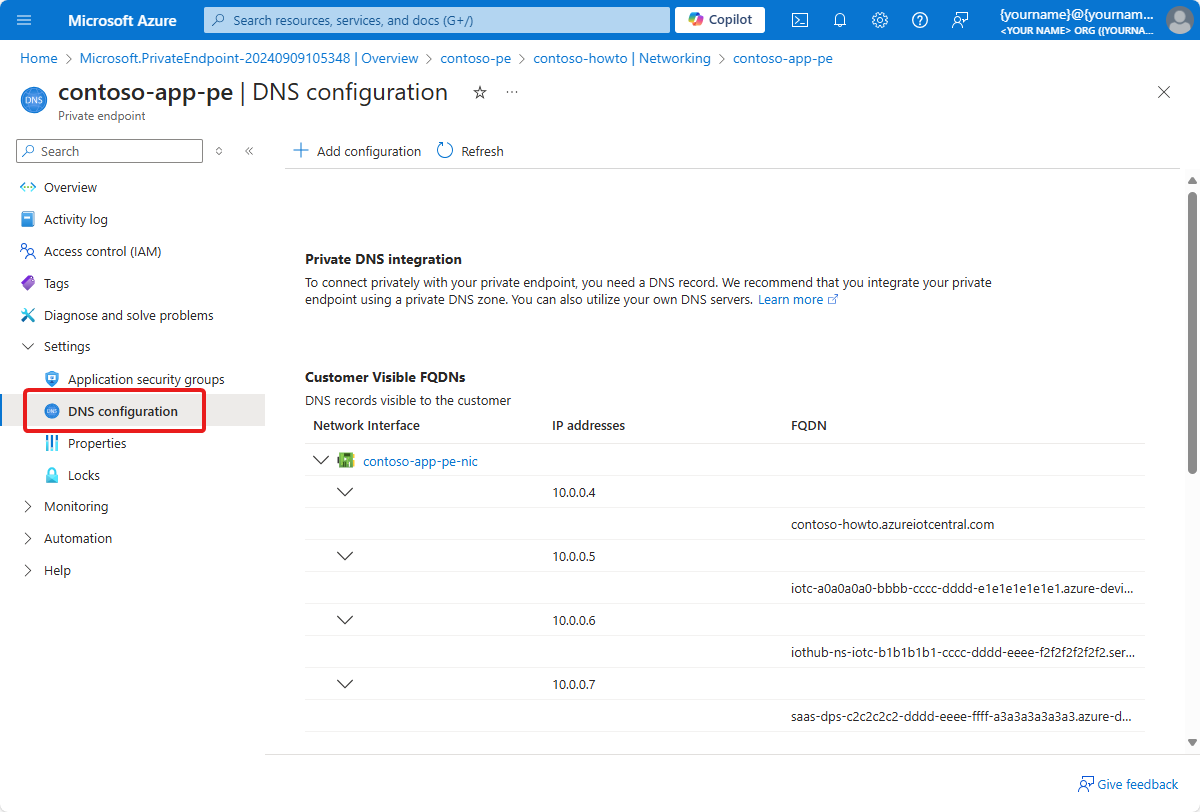Open more options ellipsis next to the star
The height and width of the screenshot is (812, 1200).
[511, 91]
